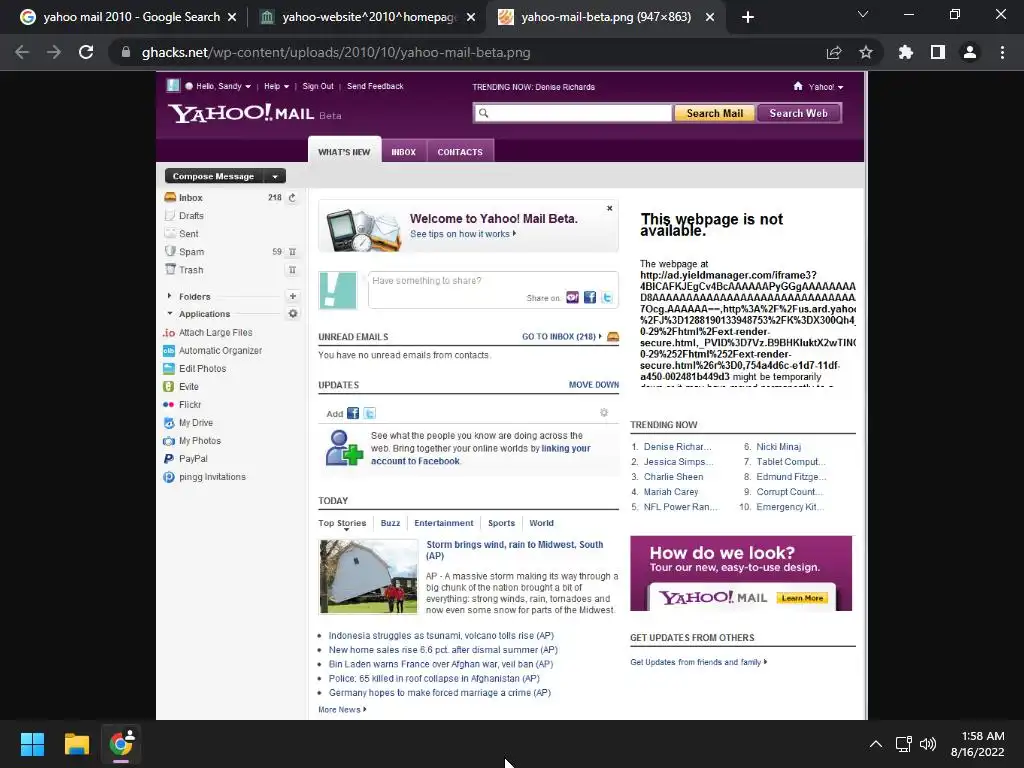Select World news tab
This screenshot has width=1024, height=768.
[x=541, y=523]
